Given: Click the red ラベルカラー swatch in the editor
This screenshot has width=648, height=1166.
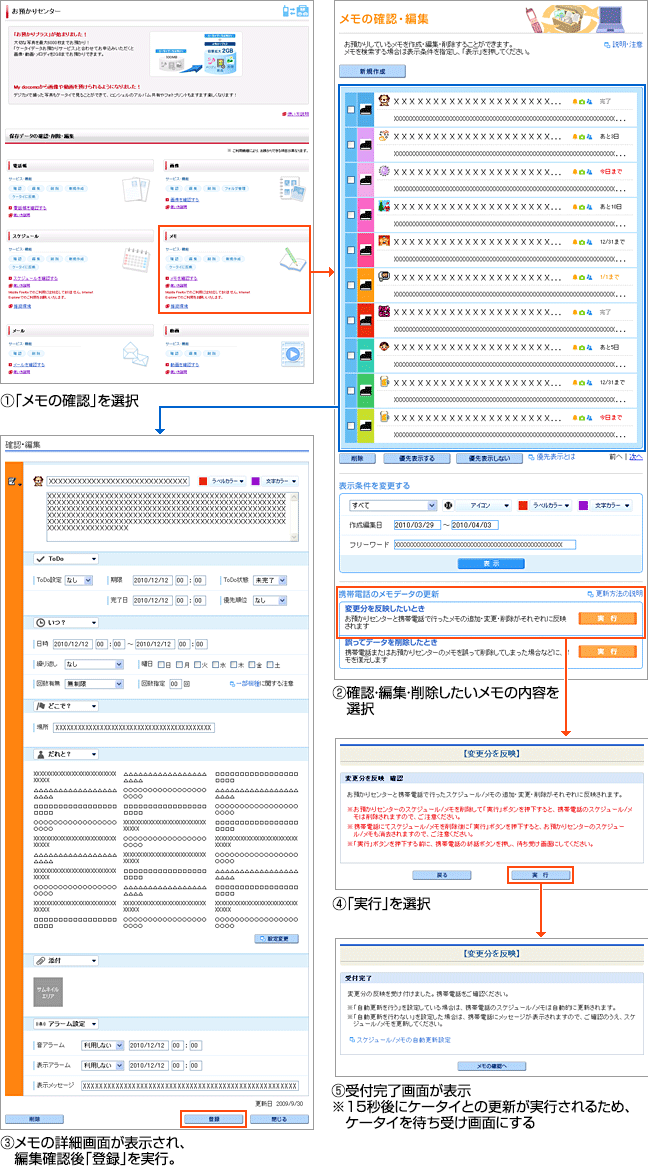Looking at the screenshot, I should coord(203,481).
